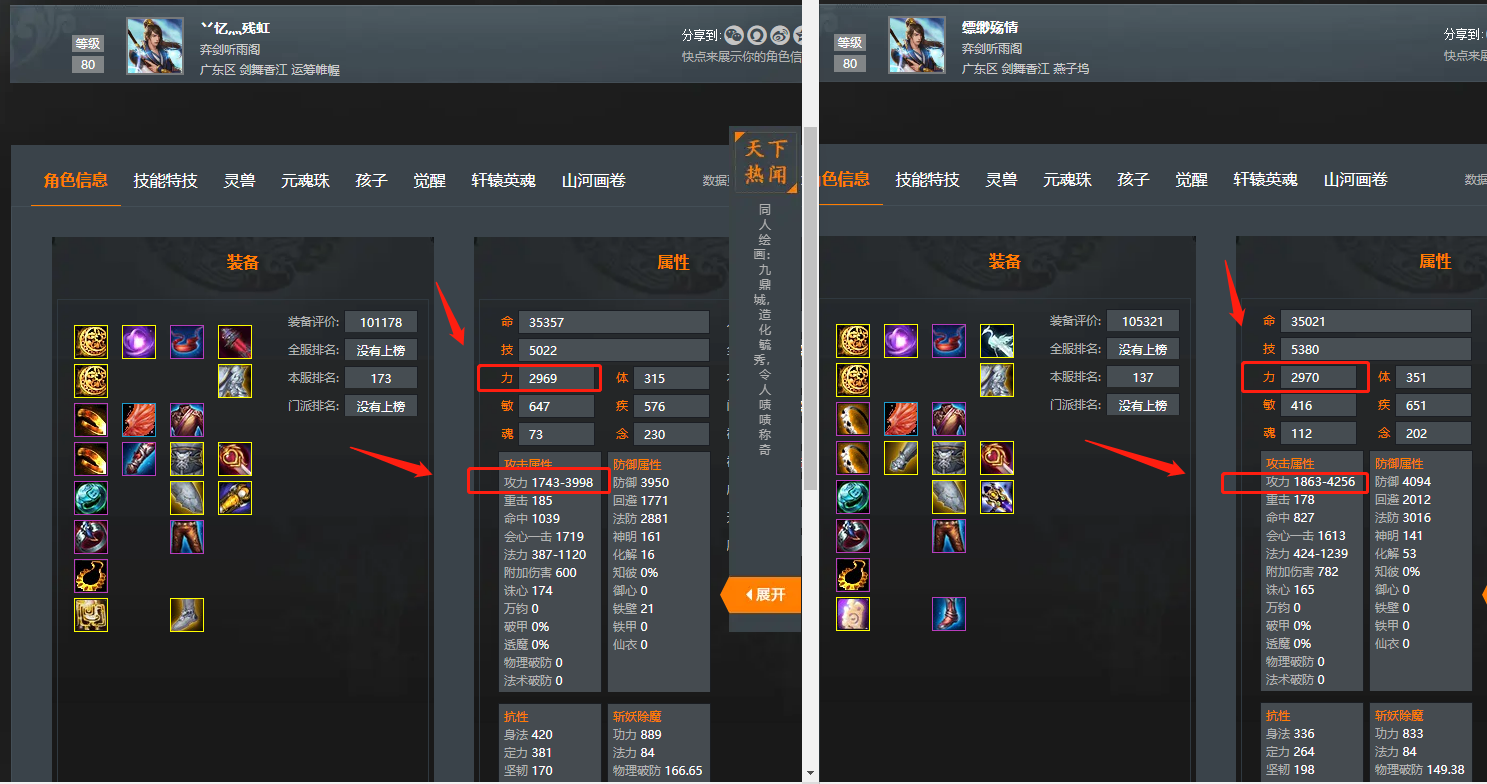Share to Weibo via the share icon

click(780, 35)
